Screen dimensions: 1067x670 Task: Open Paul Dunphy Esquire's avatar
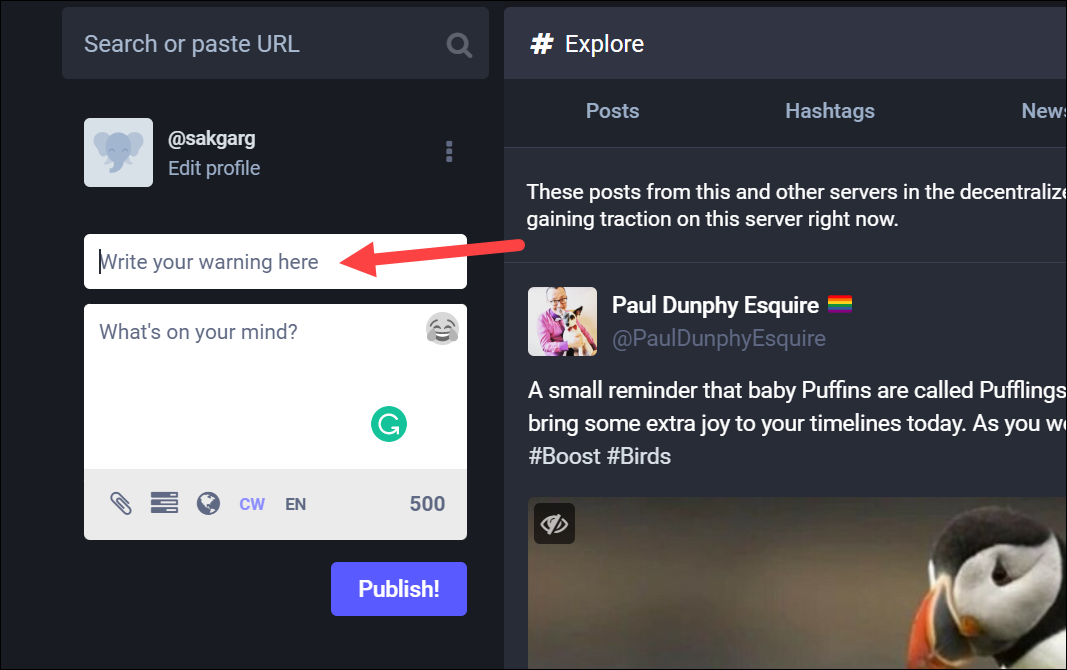point(562,321)
